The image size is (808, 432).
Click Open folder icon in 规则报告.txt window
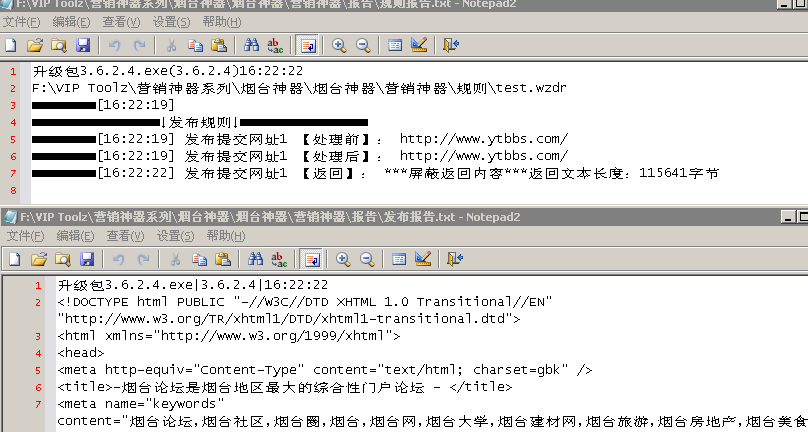coord(35,45)
